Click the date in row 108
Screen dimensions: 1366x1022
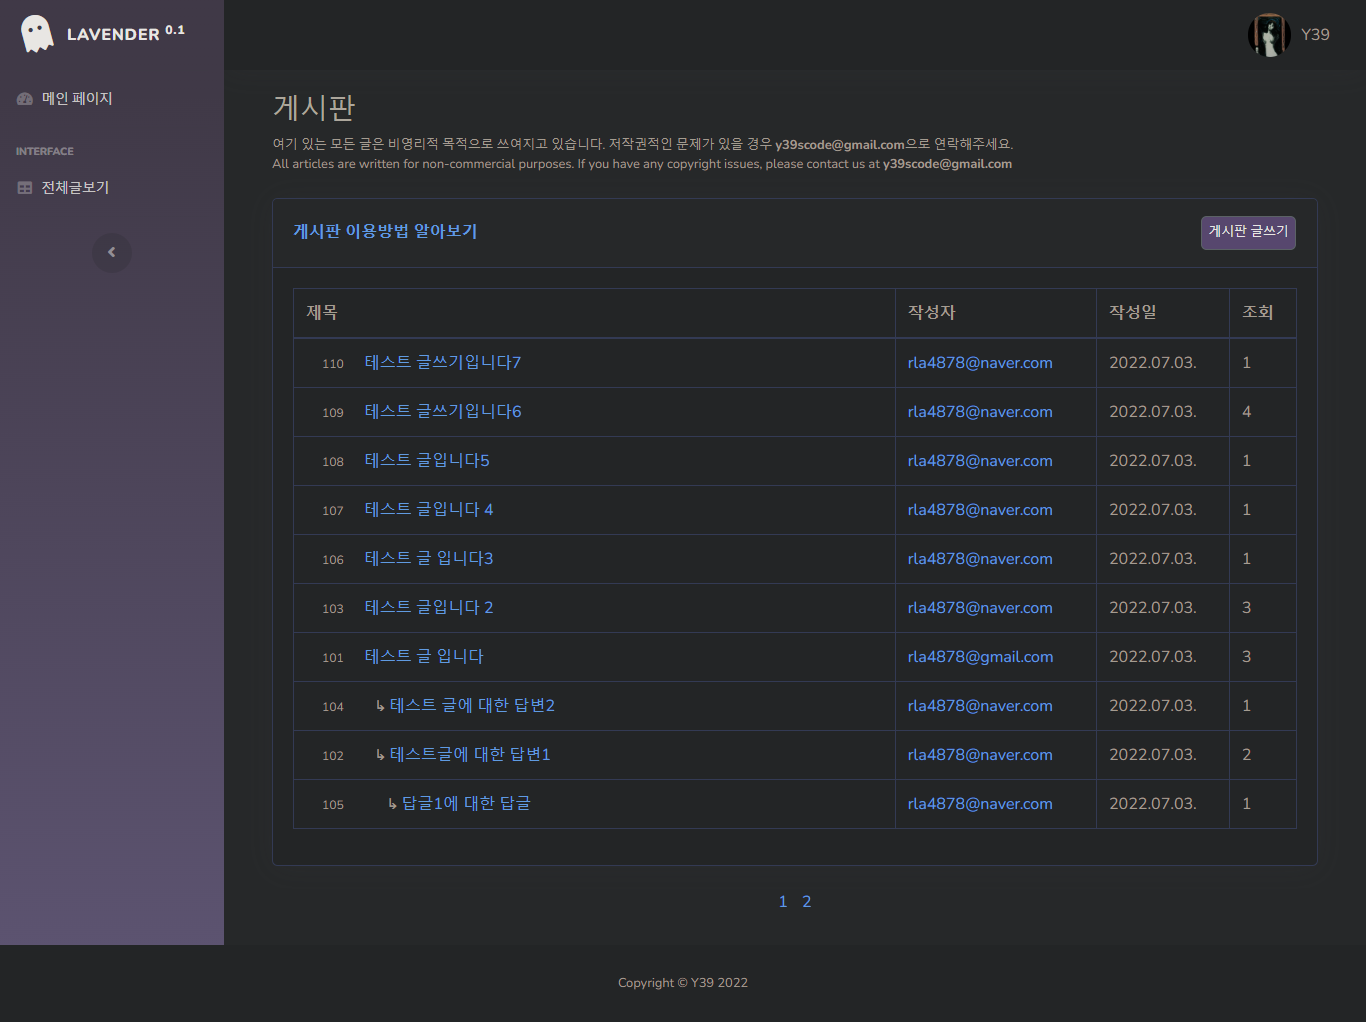(1153, 461)
